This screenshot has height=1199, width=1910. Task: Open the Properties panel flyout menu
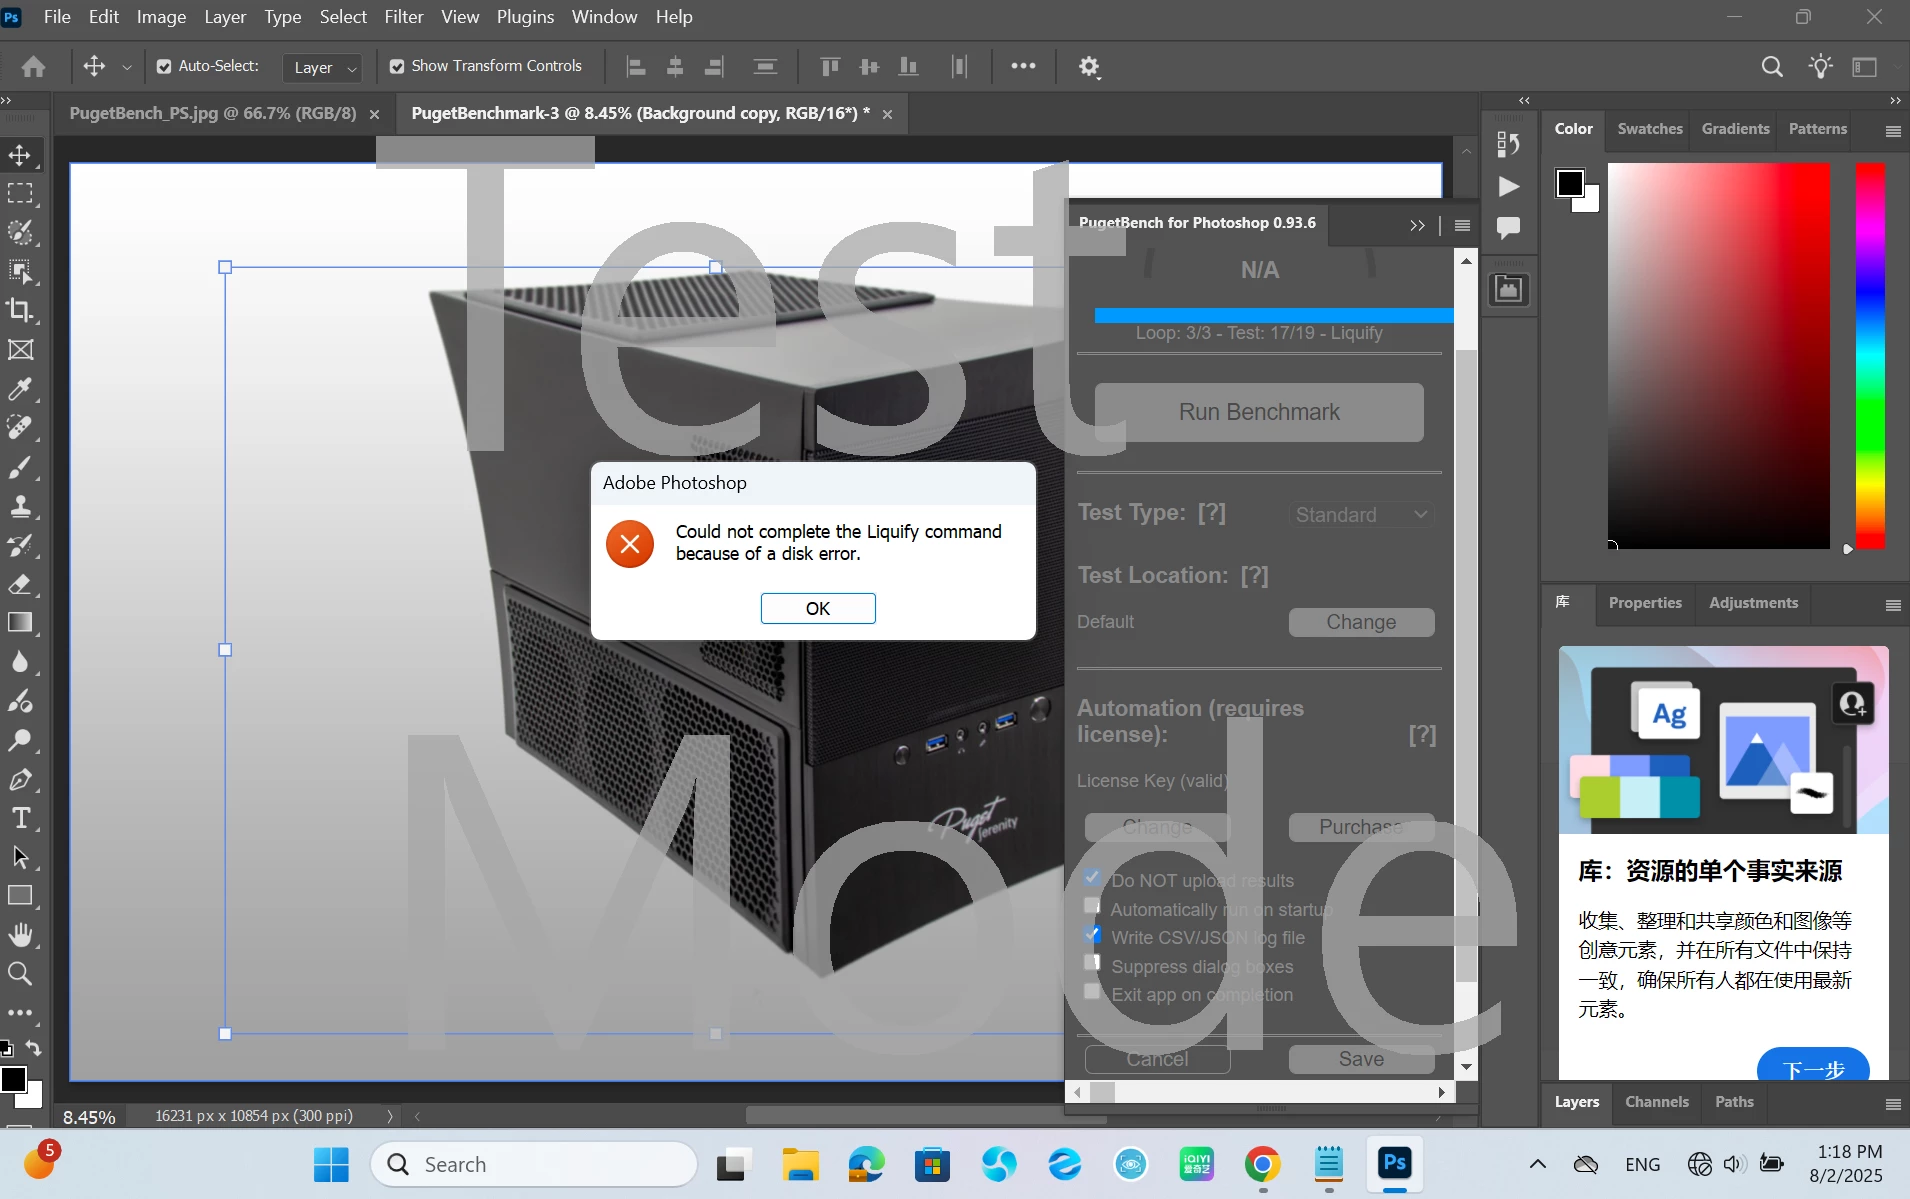pos(1893,605)
